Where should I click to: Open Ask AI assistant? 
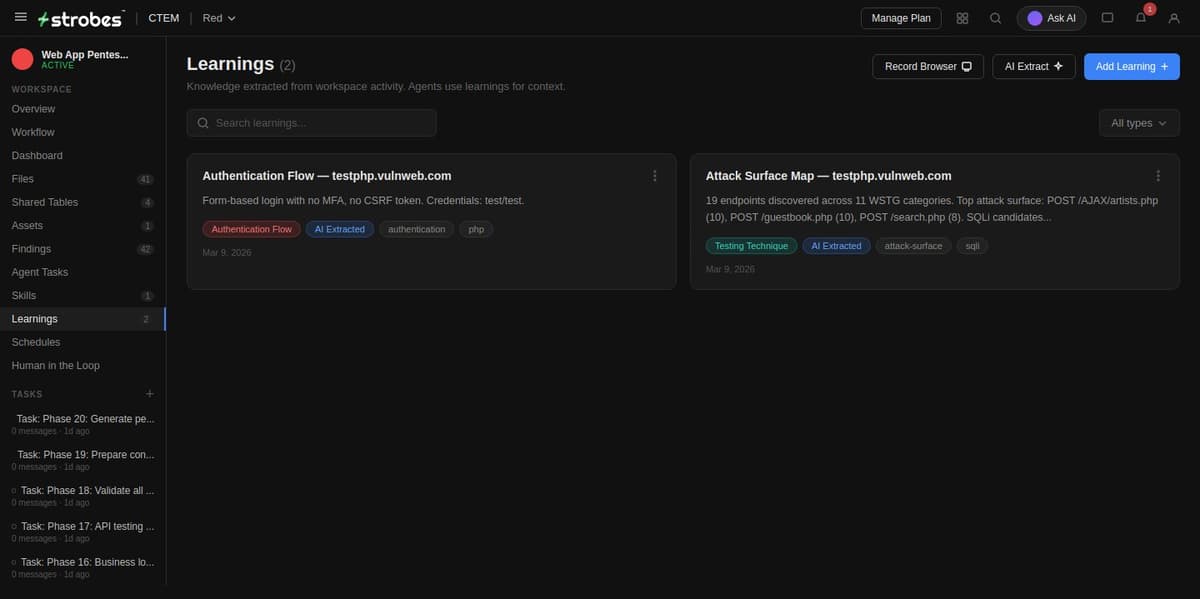1051,18
